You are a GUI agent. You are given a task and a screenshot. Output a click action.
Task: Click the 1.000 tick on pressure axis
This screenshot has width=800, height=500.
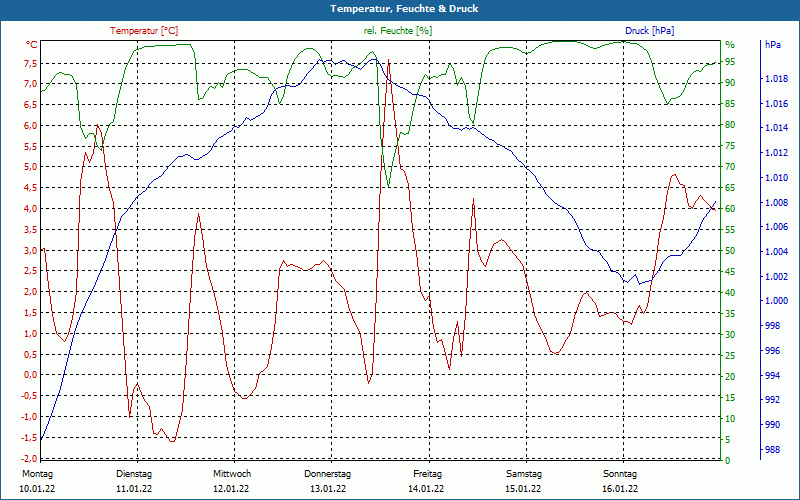pyautogui.click(x=775, y=301)
